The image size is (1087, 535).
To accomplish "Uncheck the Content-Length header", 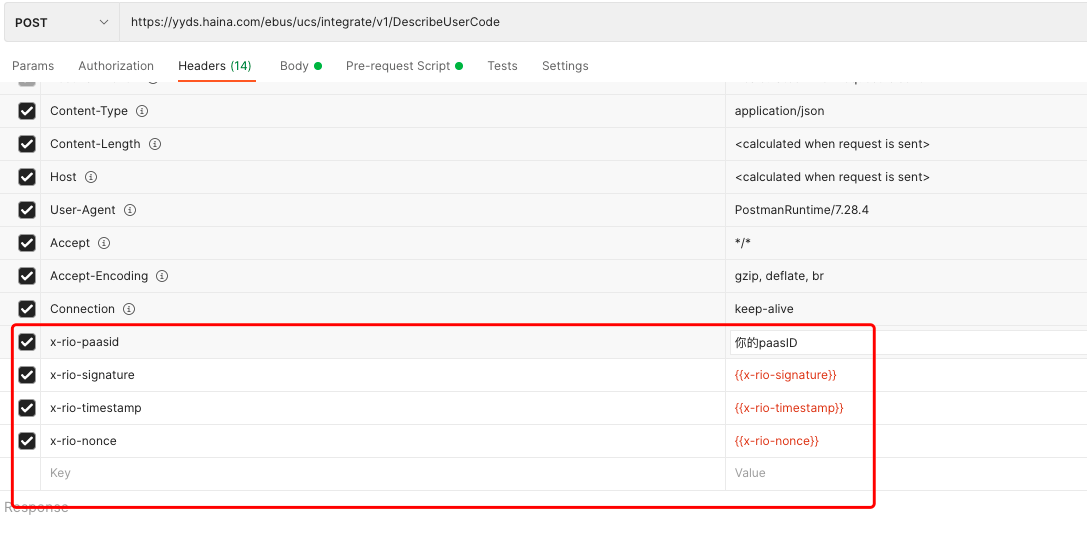I will [26, 144].
